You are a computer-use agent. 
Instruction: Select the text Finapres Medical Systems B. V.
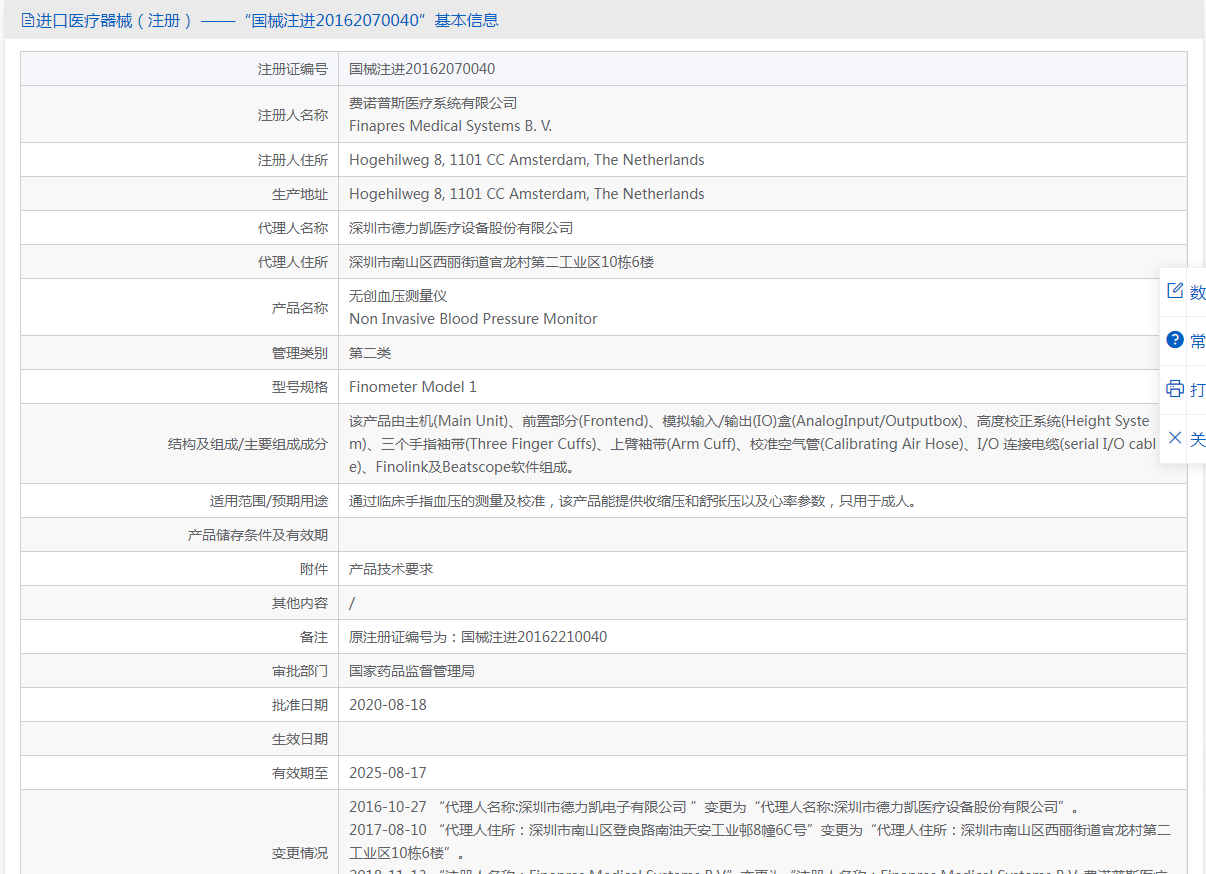point(450,126)
